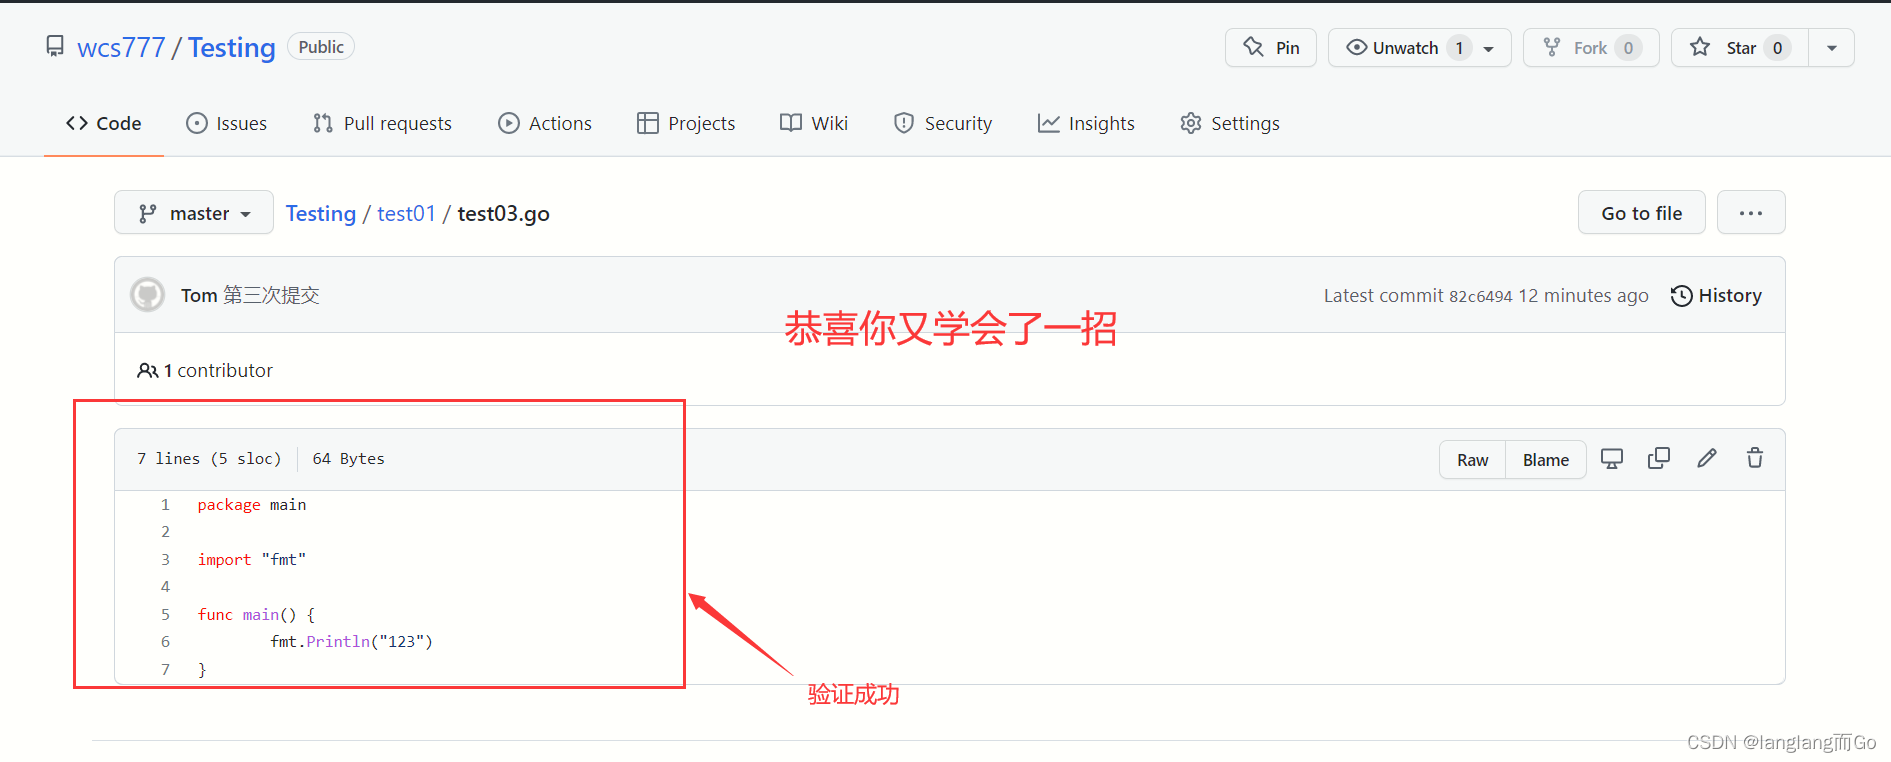
Task: Open the Projects tab
Action: point(686,123)
